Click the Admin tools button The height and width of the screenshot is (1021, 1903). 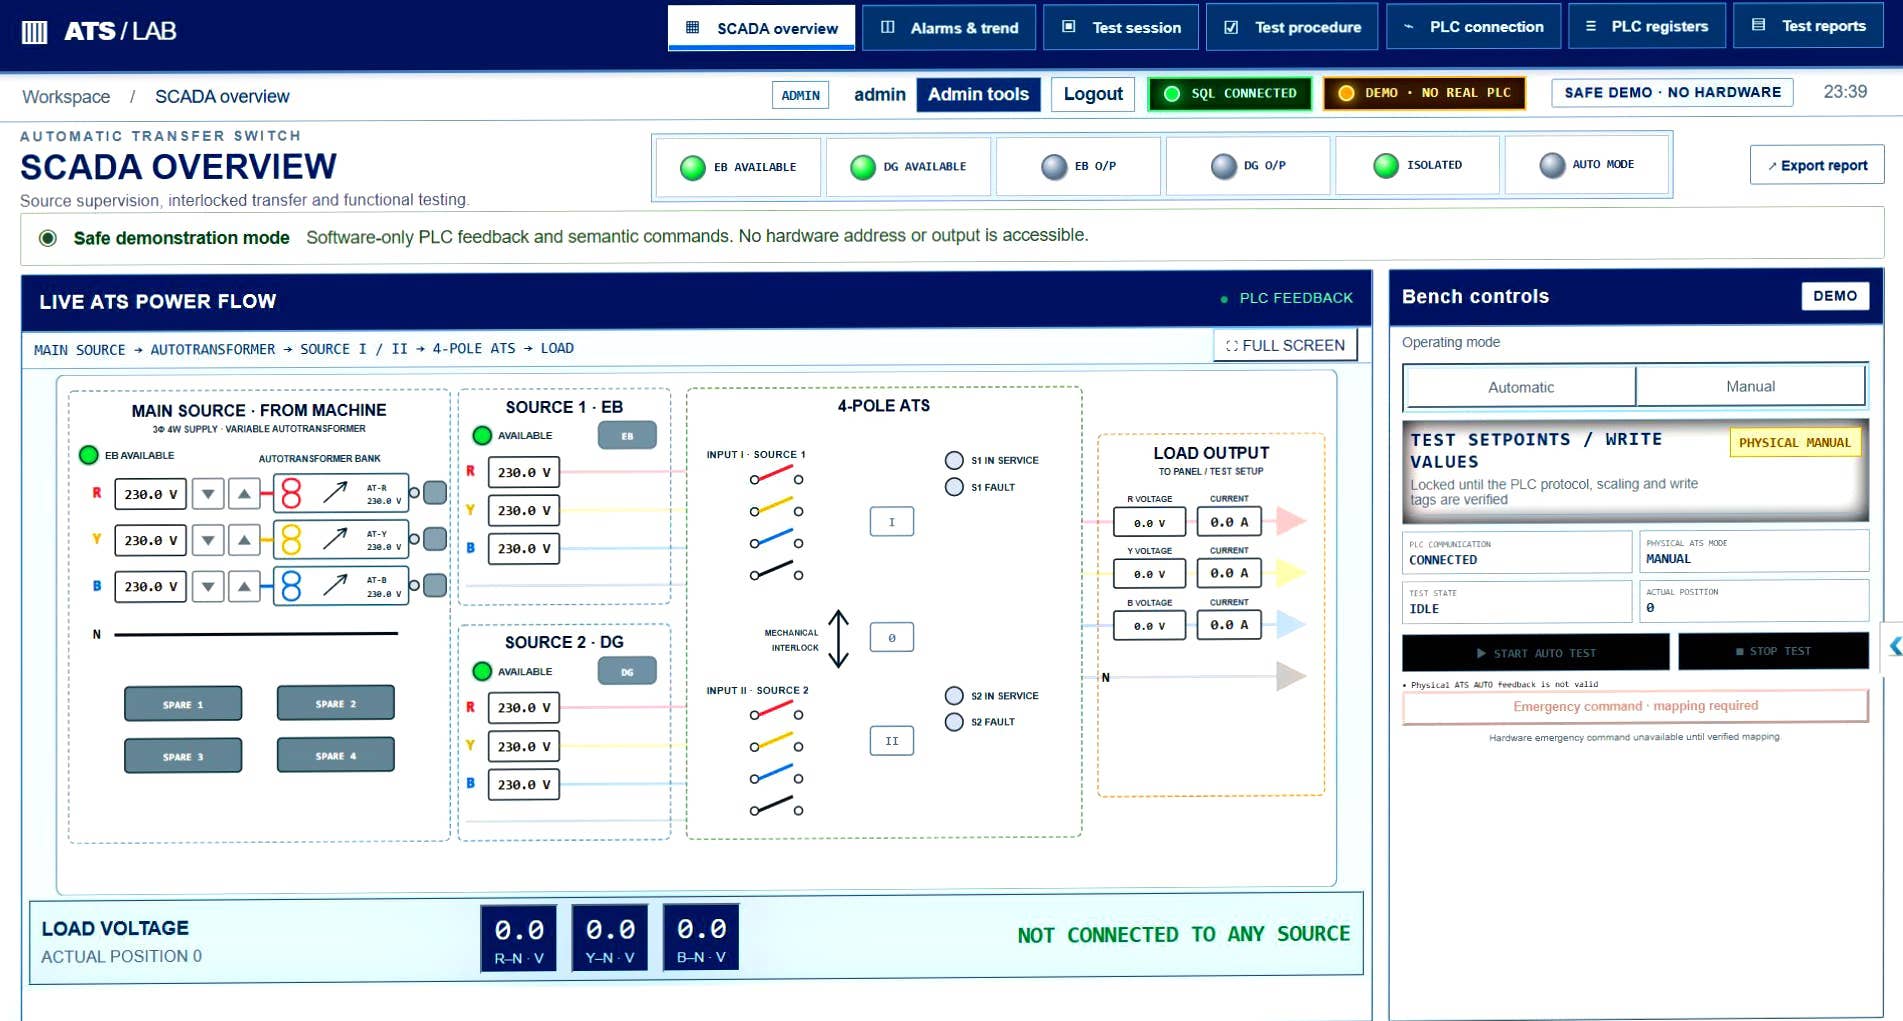point(978,94)
